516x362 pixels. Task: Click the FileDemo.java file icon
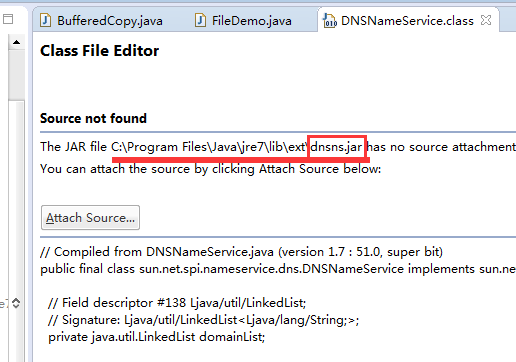tap(200, 20)
